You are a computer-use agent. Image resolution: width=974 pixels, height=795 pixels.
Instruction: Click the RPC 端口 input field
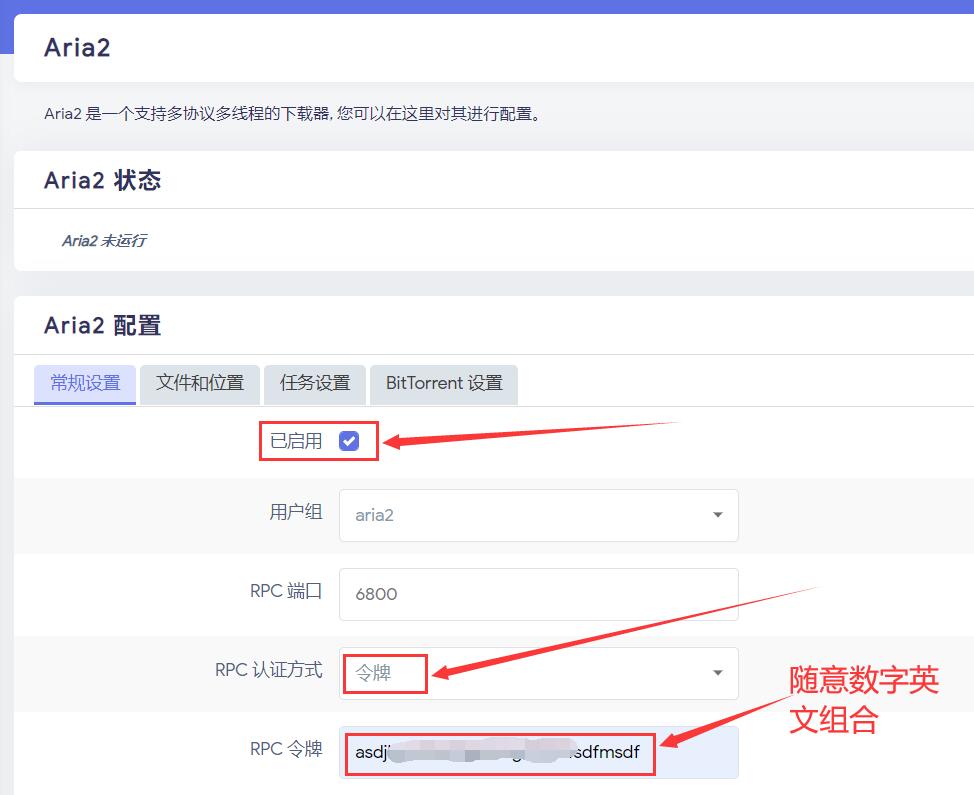tap(539, 594)
